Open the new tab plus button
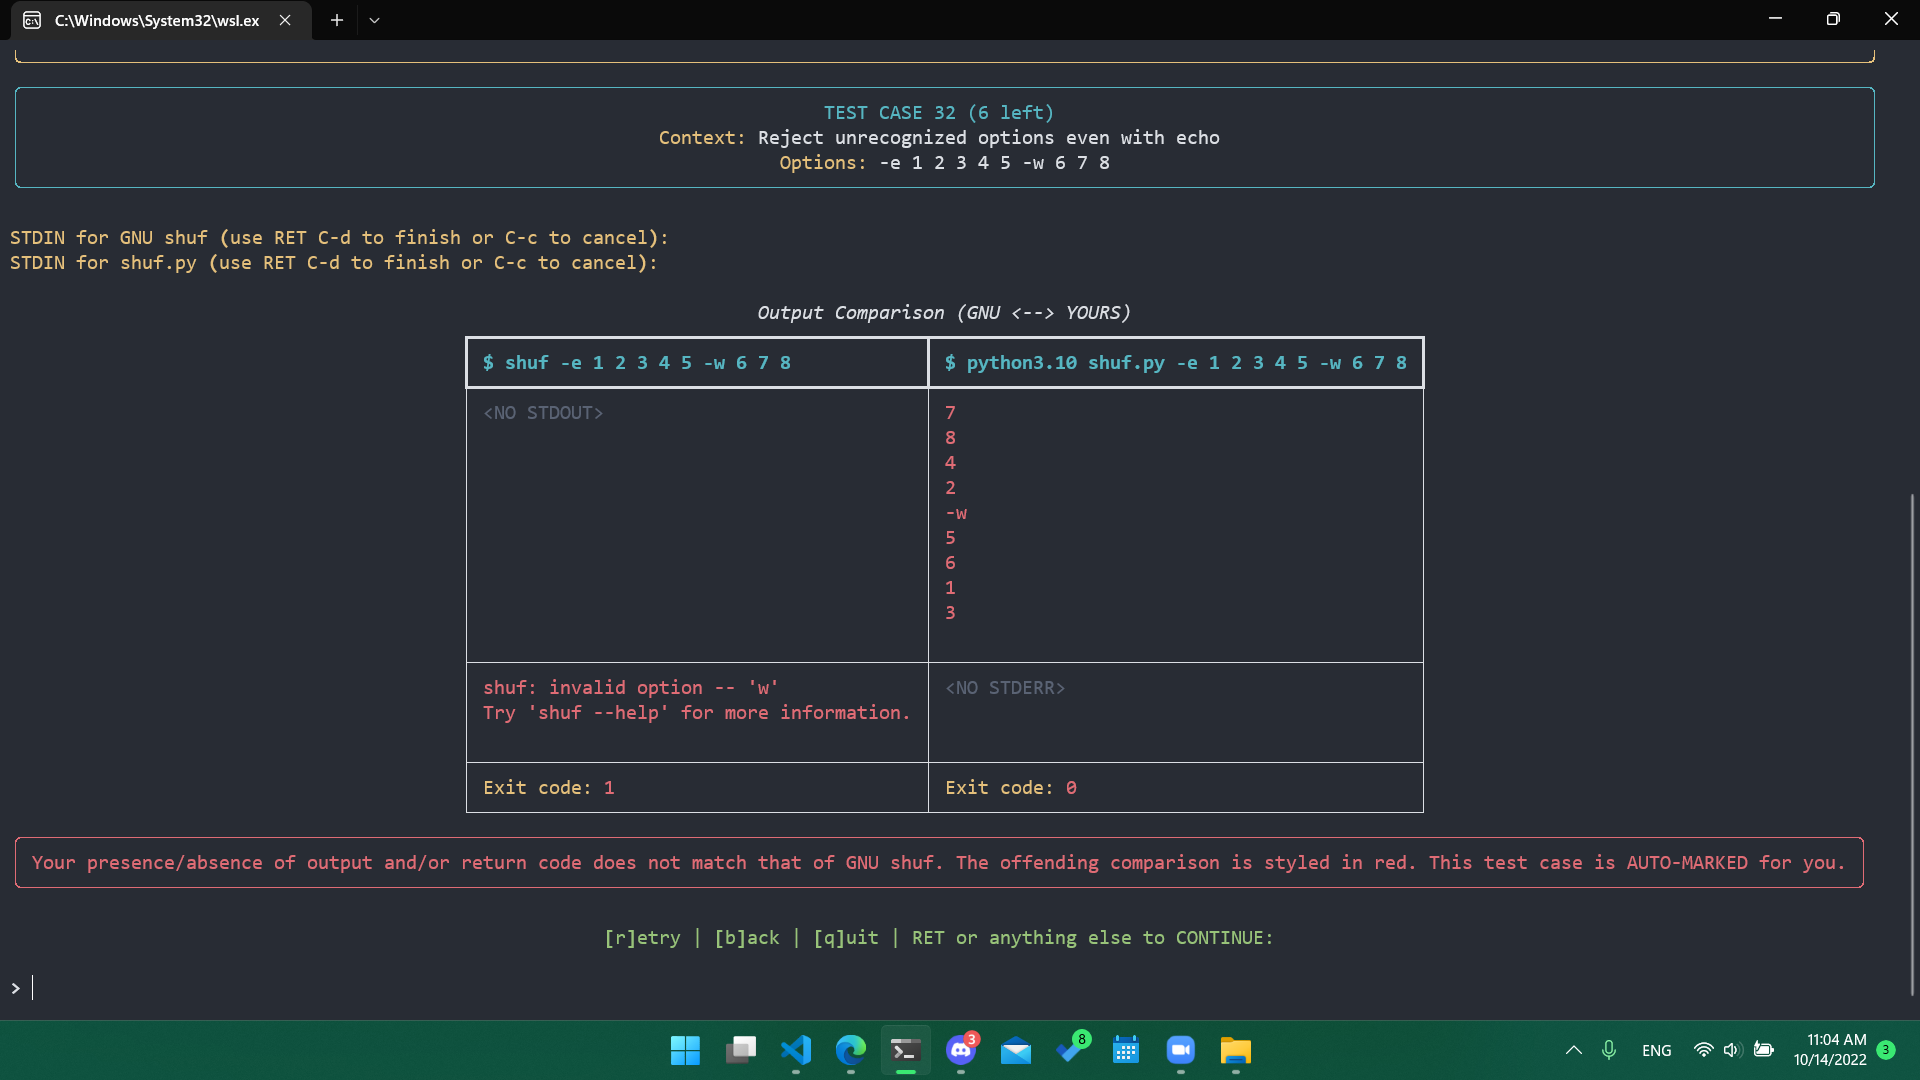This screenshot has width=1920, height=1080. click(337, 20)
